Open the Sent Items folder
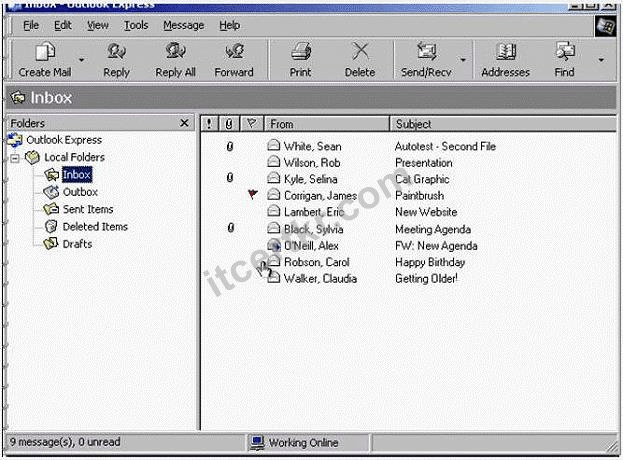Viewport: 623px width, 460px height. [88, 209]
